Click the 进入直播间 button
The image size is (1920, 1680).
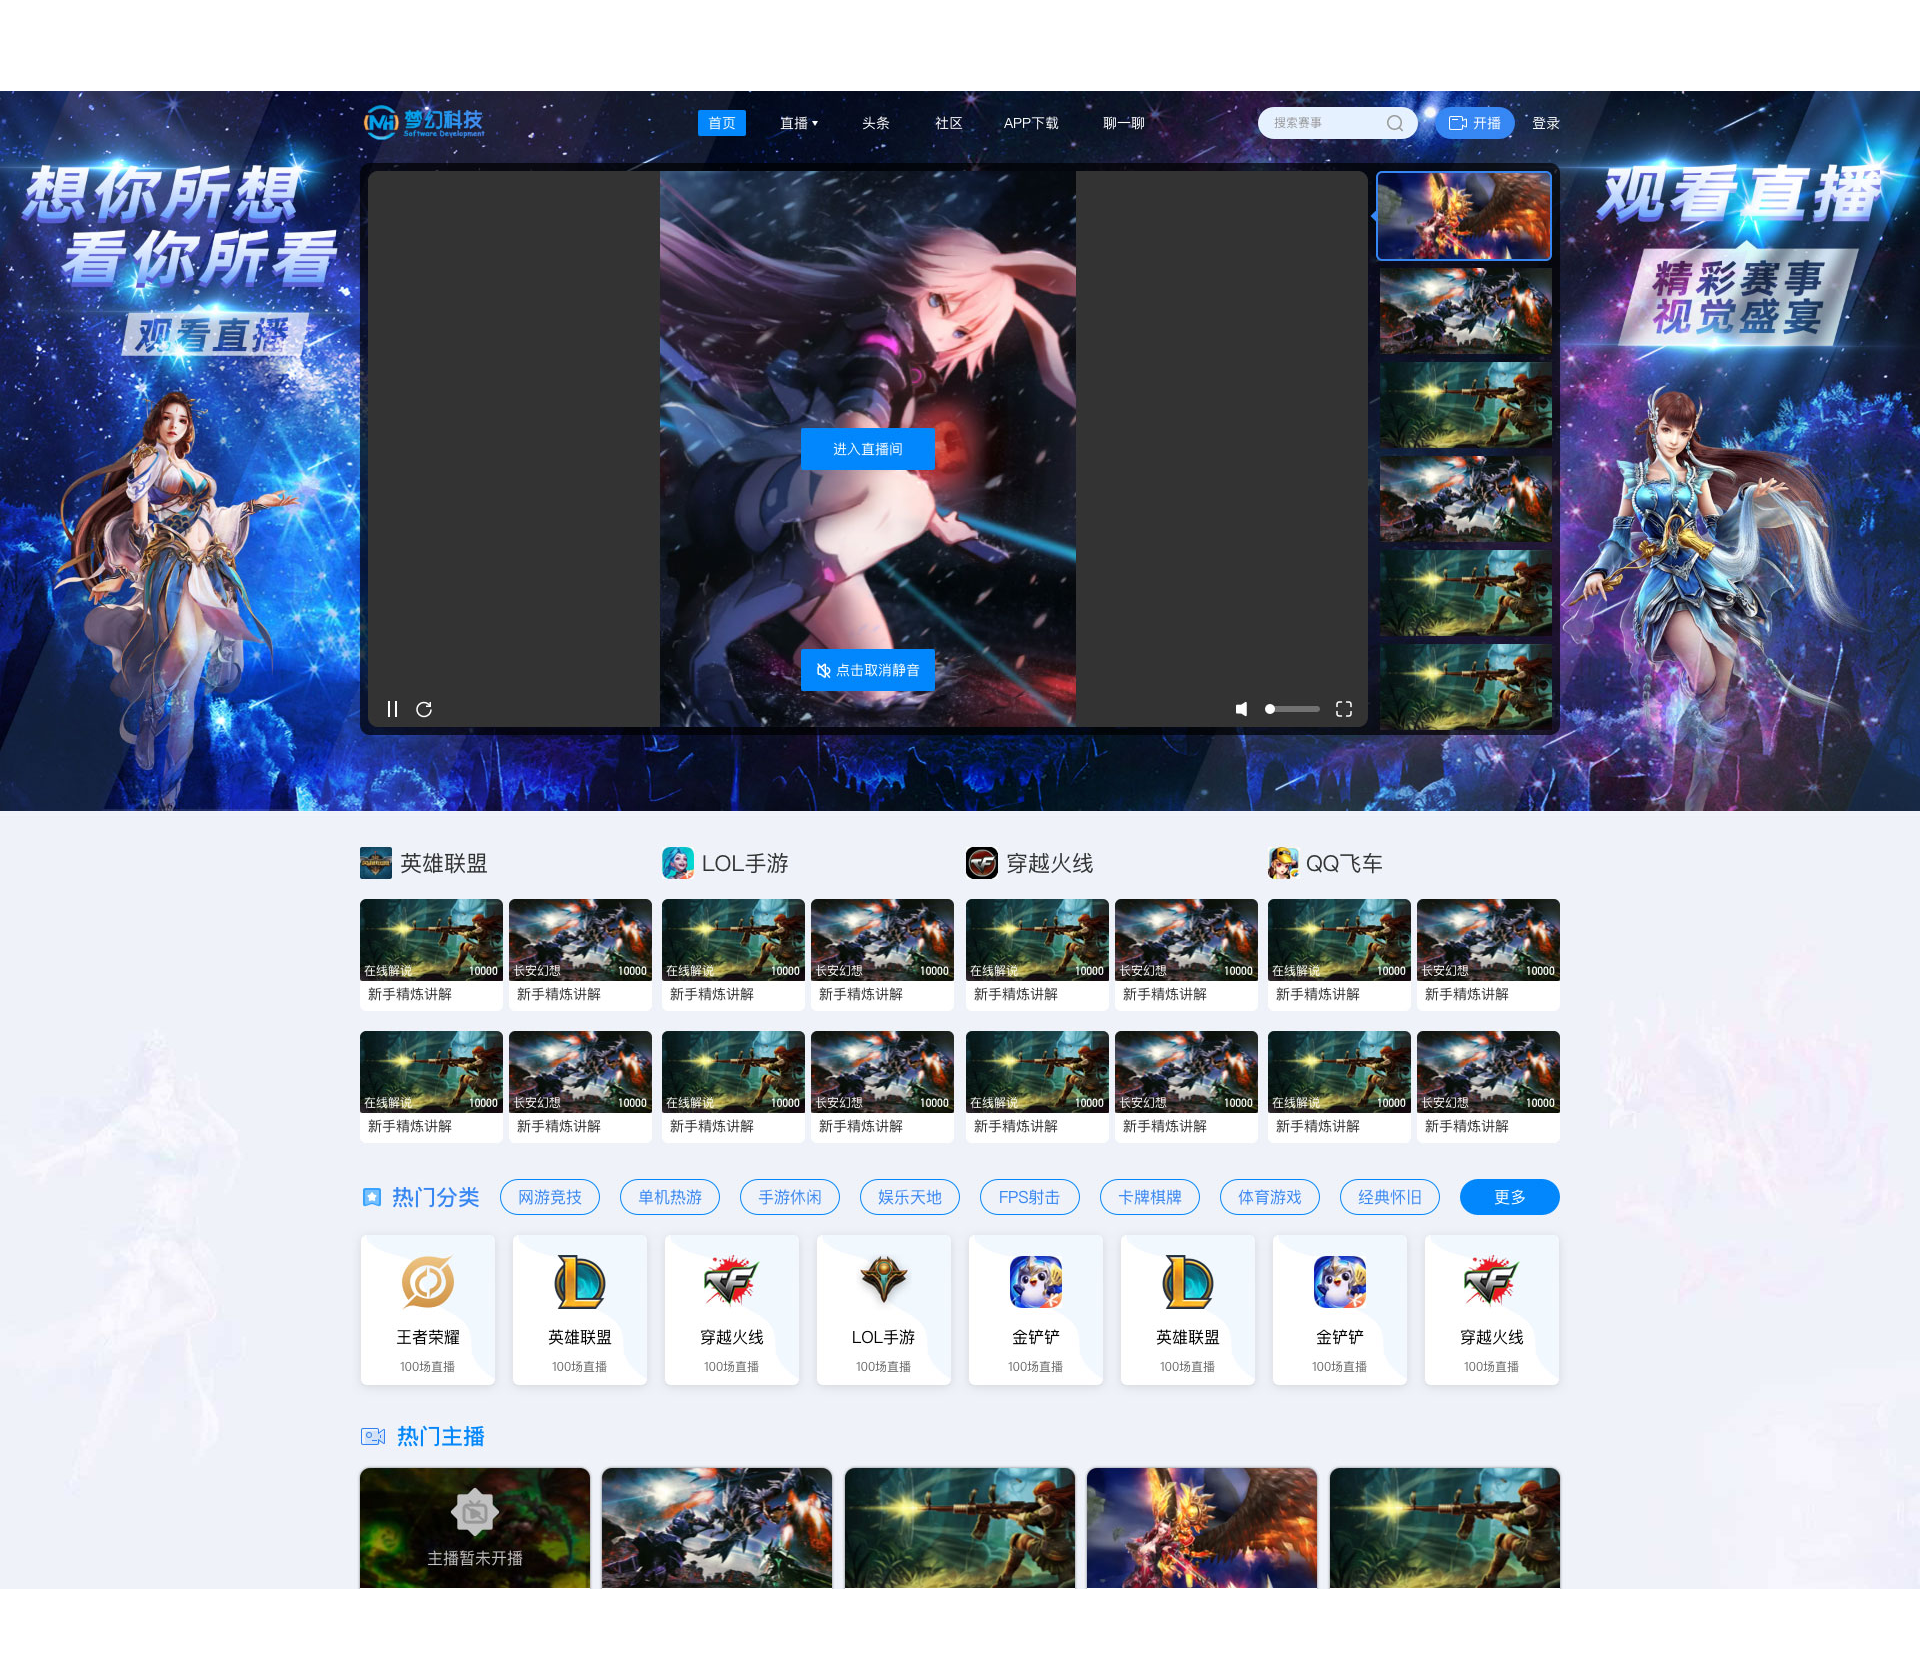[867, 449]
